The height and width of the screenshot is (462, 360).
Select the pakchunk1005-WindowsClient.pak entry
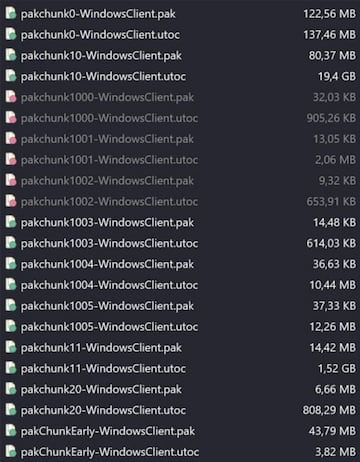point(107,306)
